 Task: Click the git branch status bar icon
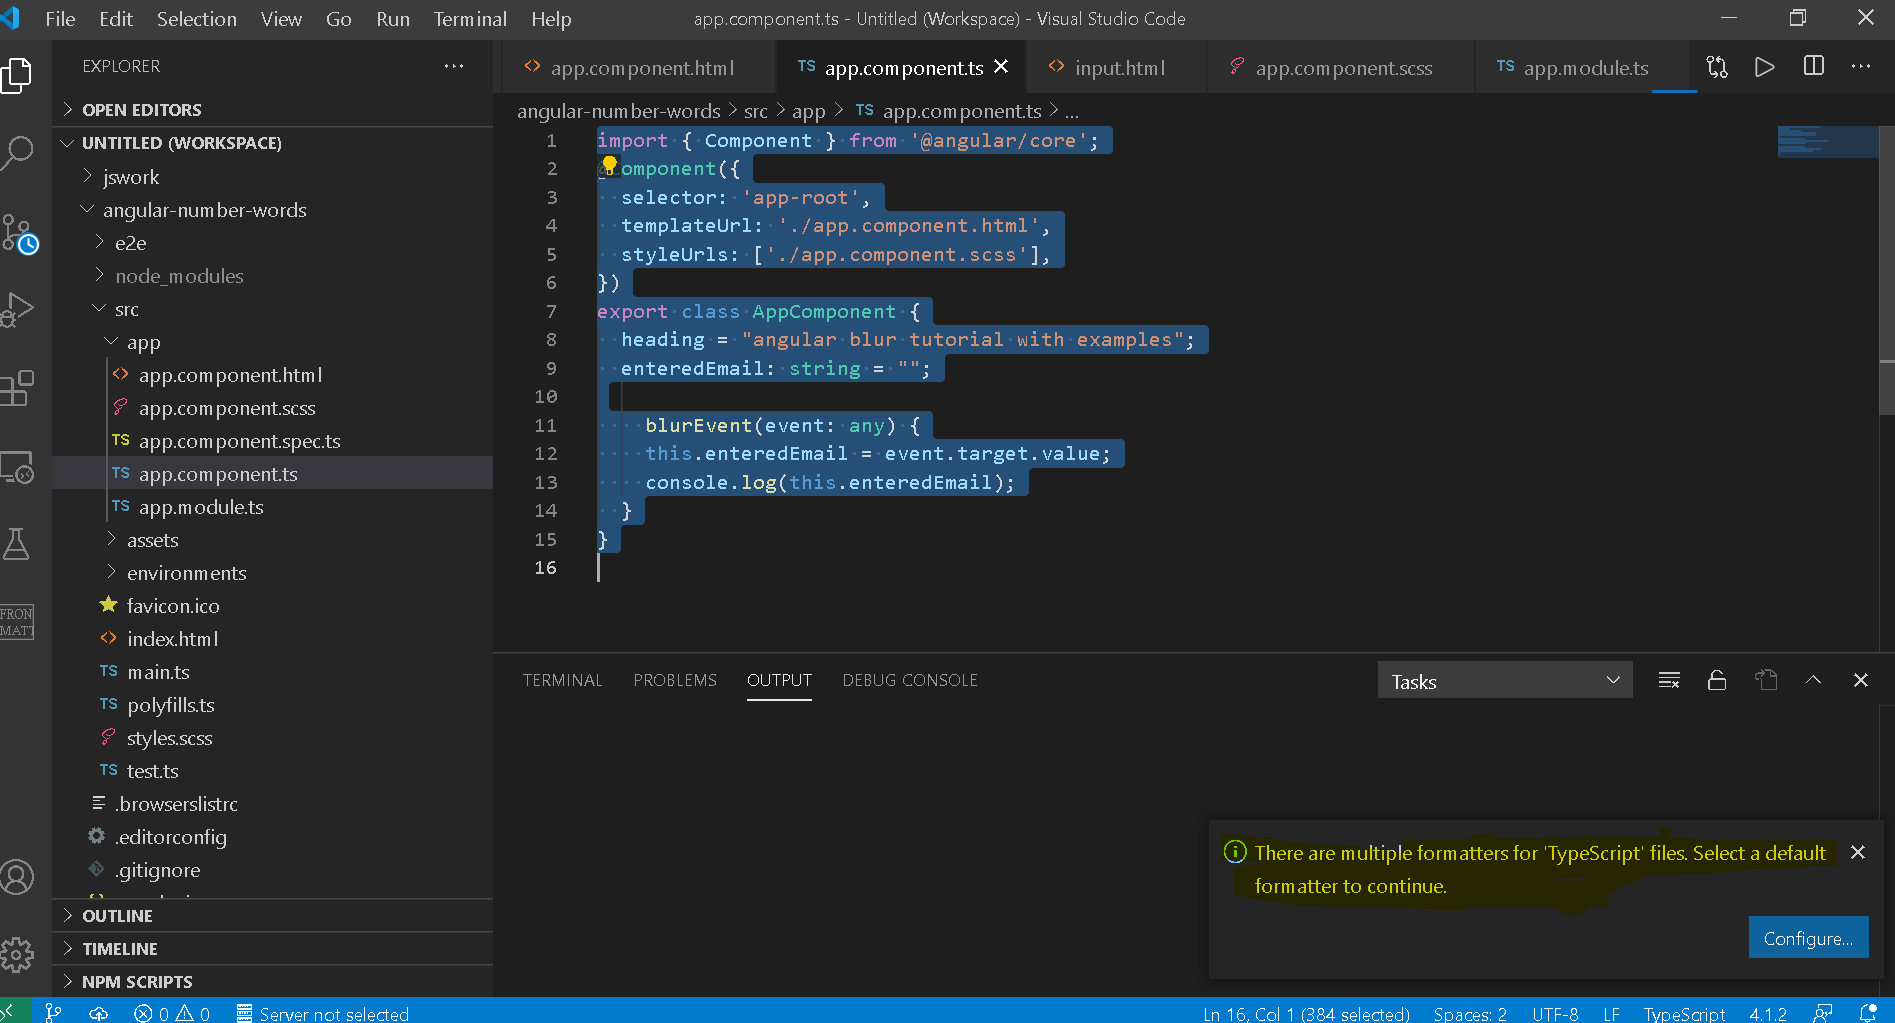pos(54,1012)
